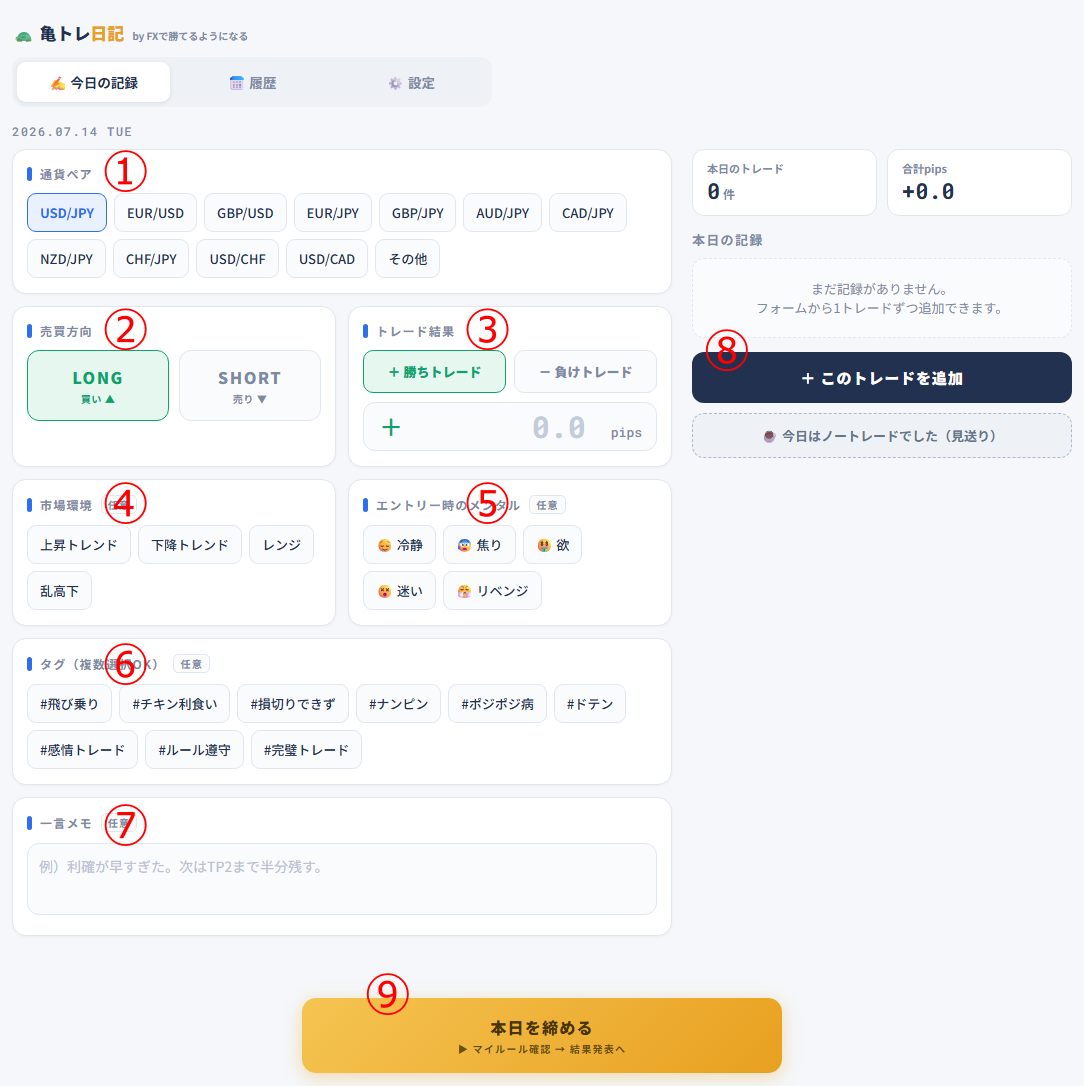
Task: Select 上昇トレンド market environment
Action: click(x=79, y=544)
